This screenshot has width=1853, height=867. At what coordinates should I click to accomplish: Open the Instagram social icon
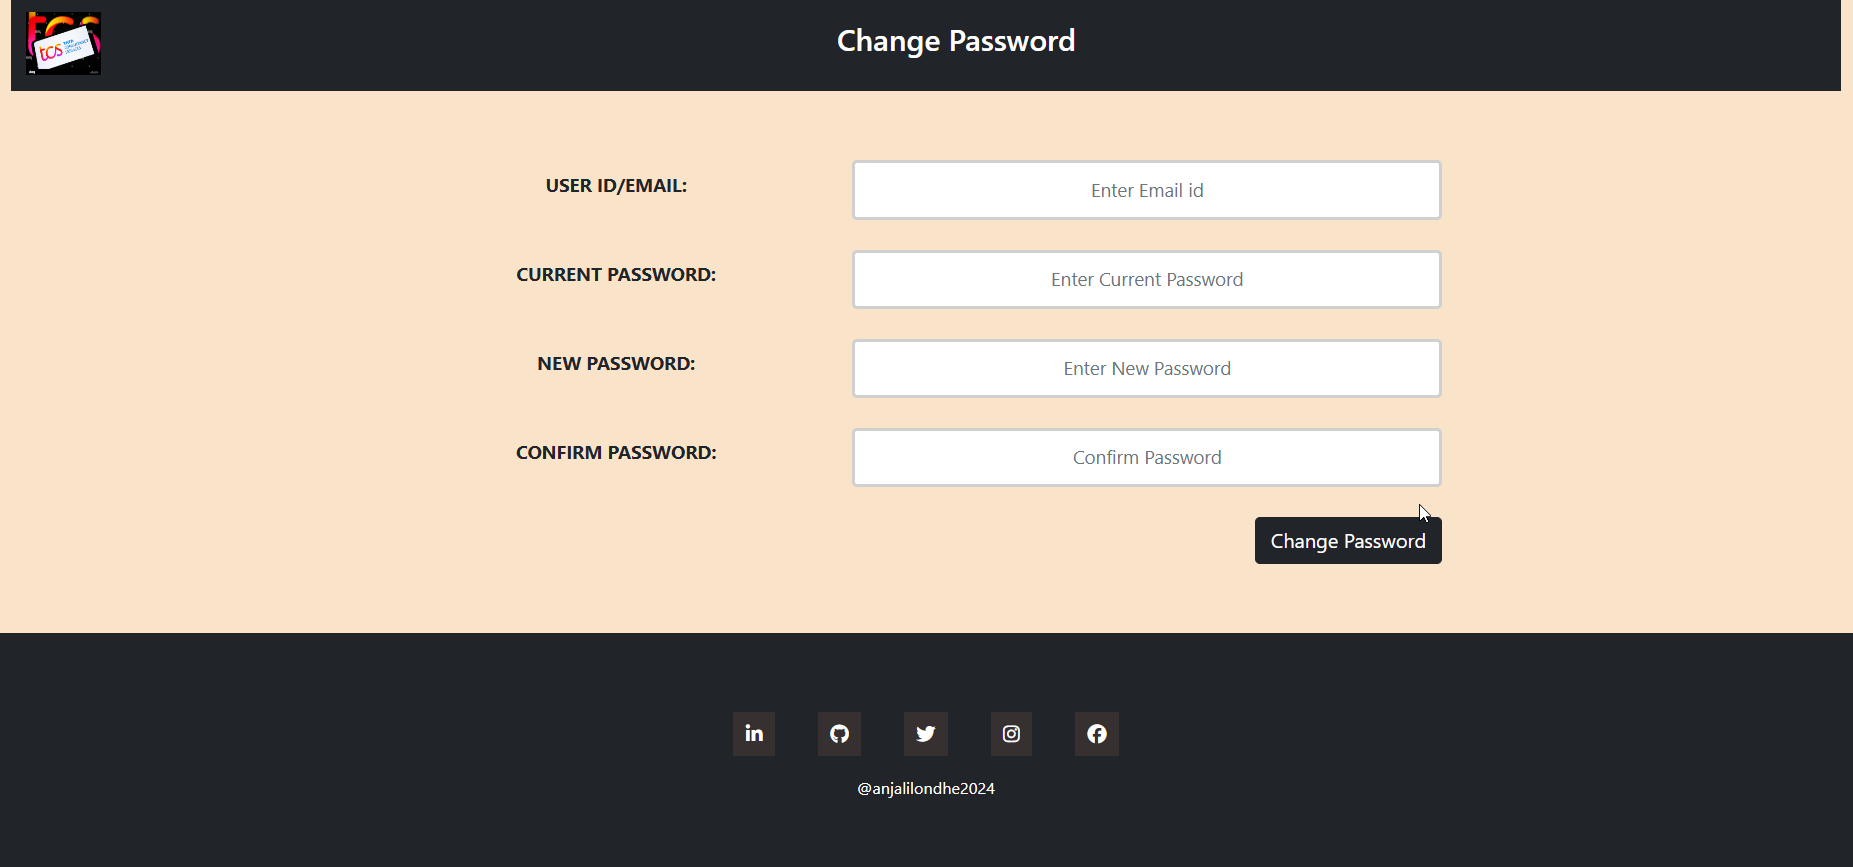click(x=1011, y=734)
